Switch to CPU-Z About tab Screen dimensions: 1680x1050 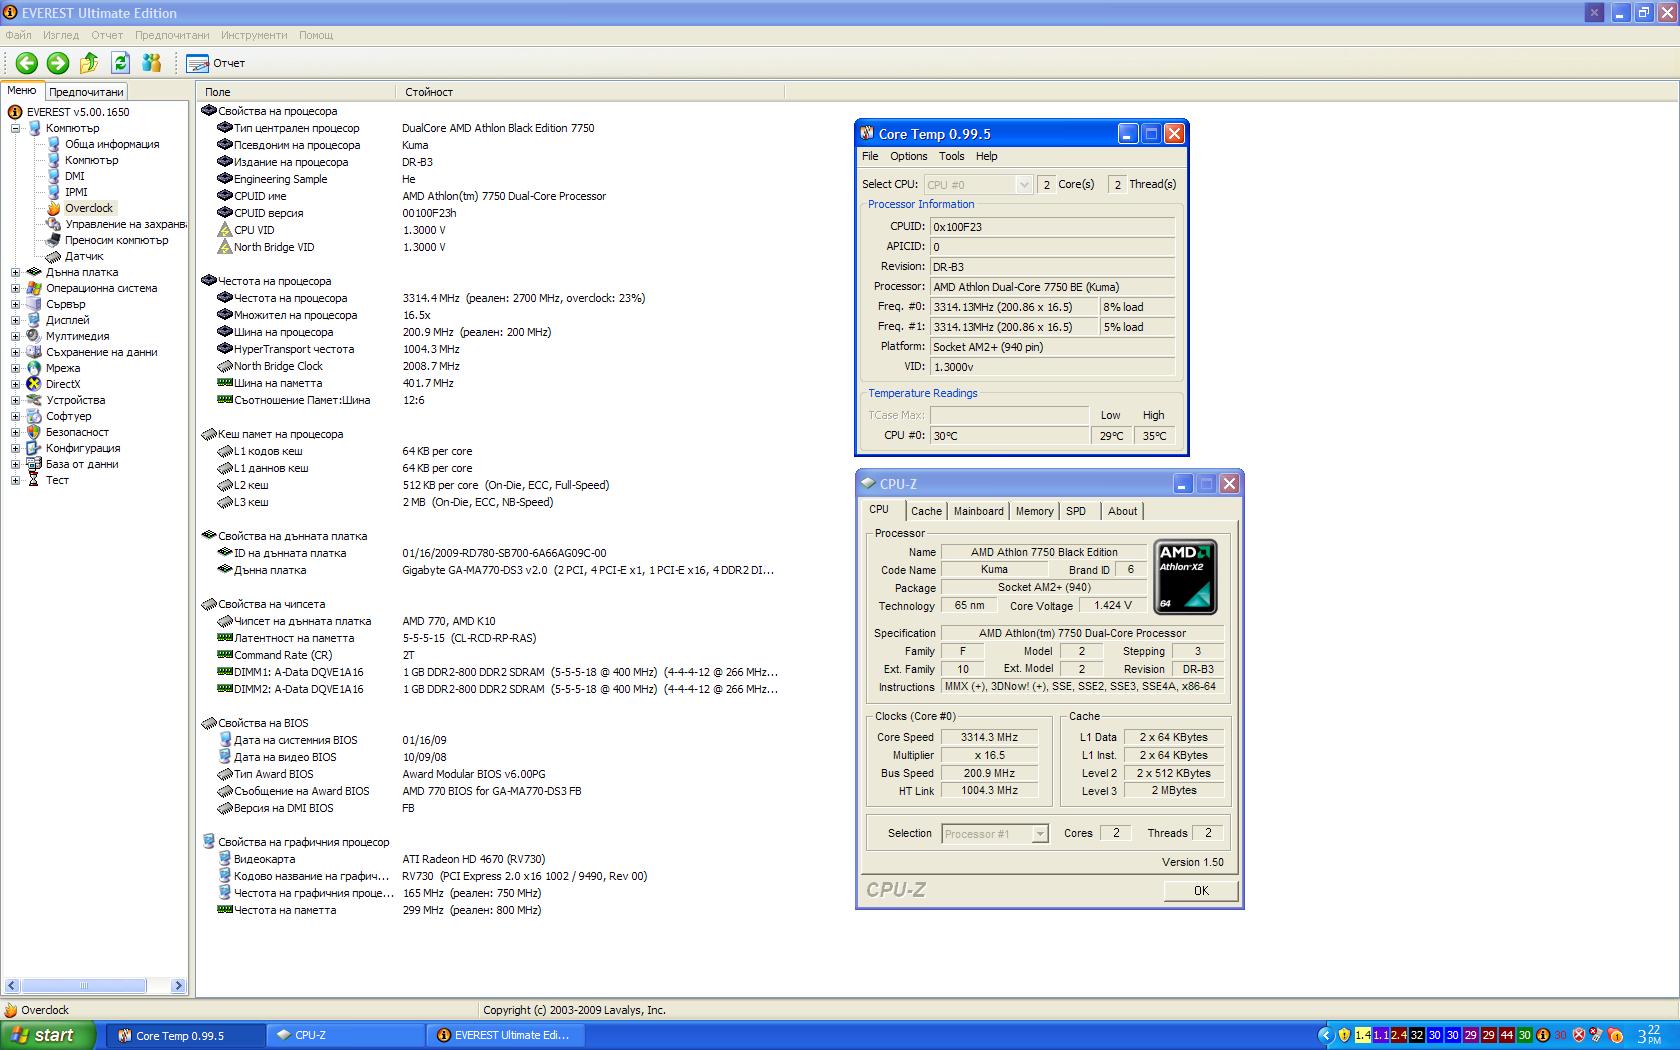[x=1122, y=511]
